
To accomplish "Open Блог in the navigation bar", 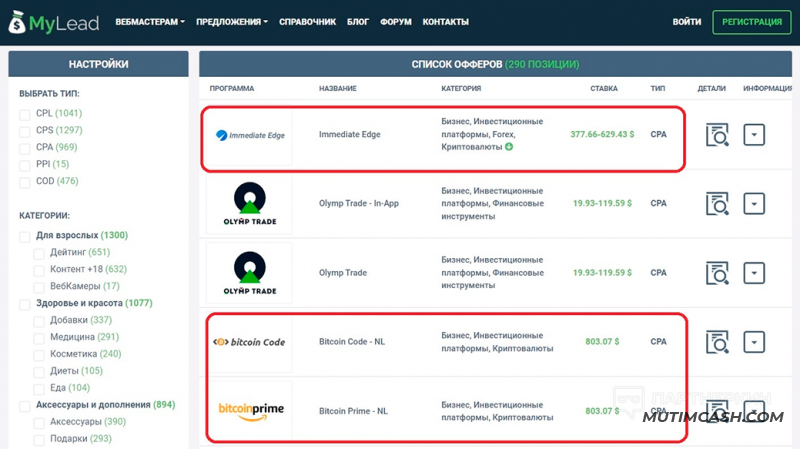I will click(358, 22).
